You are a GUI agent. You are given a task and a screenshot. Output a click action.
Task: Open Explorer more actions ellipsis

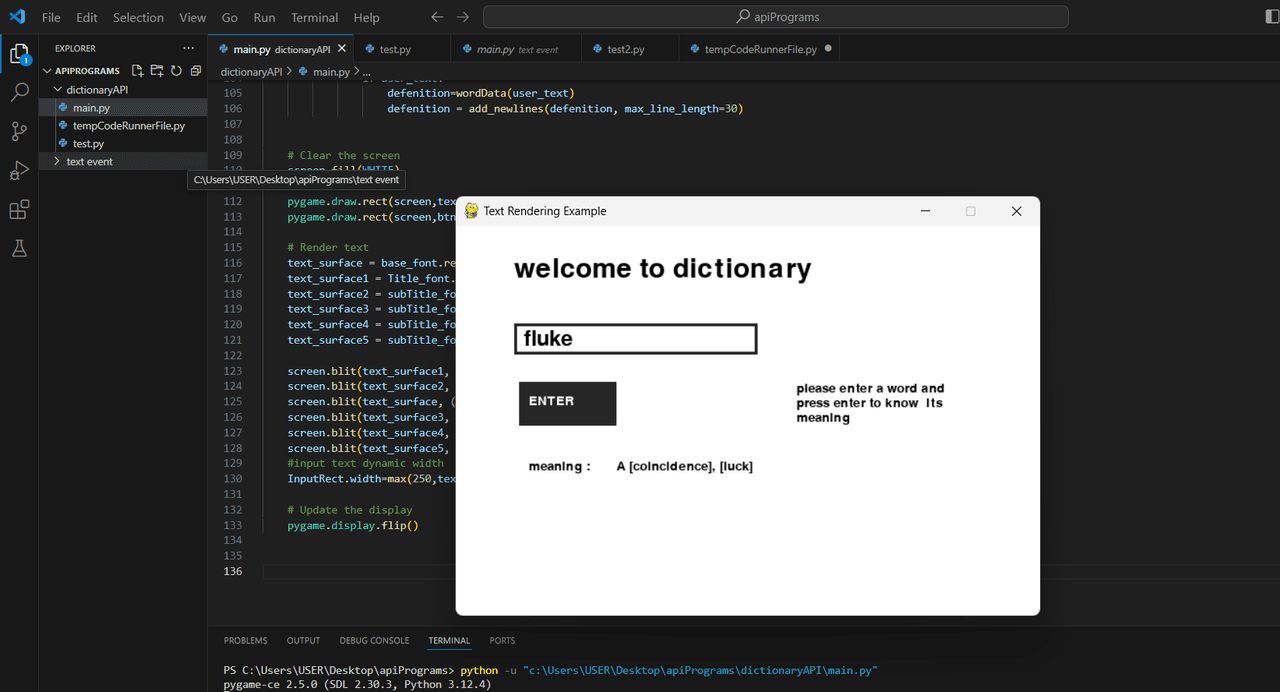(x=189, y=48)
